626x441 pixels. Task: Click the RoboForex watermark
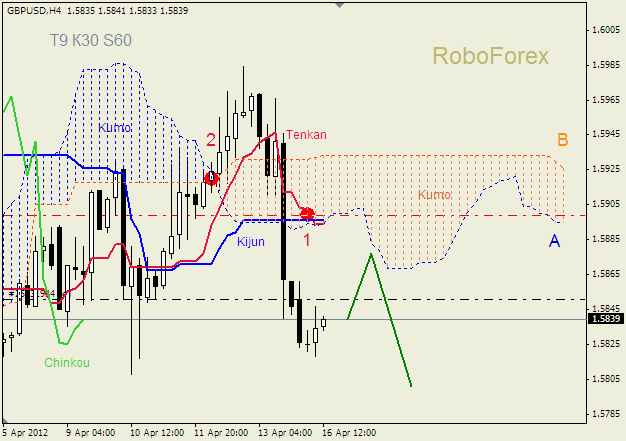tap(490, 56)
